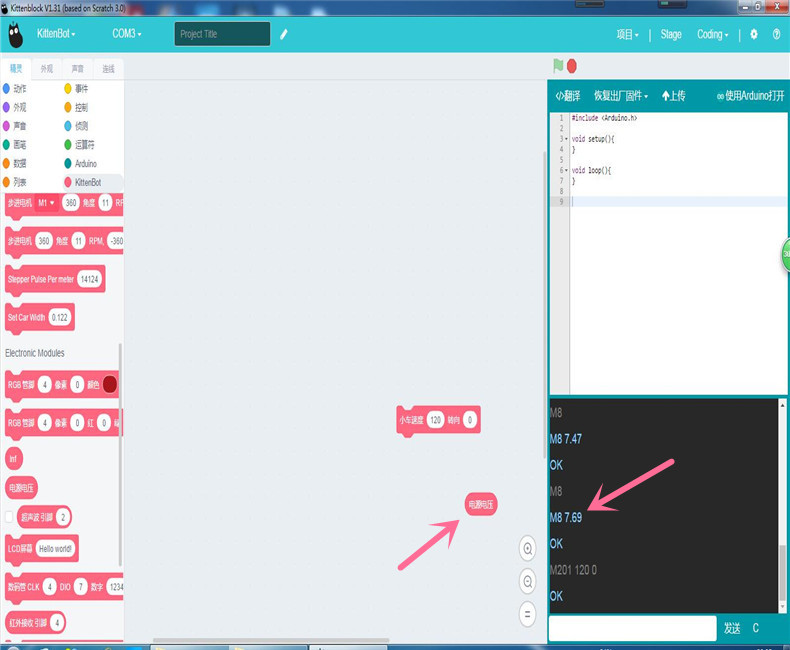Viewport: 790px width, 650px height.
Task: Click the Project Title input field
Action: 222,34
